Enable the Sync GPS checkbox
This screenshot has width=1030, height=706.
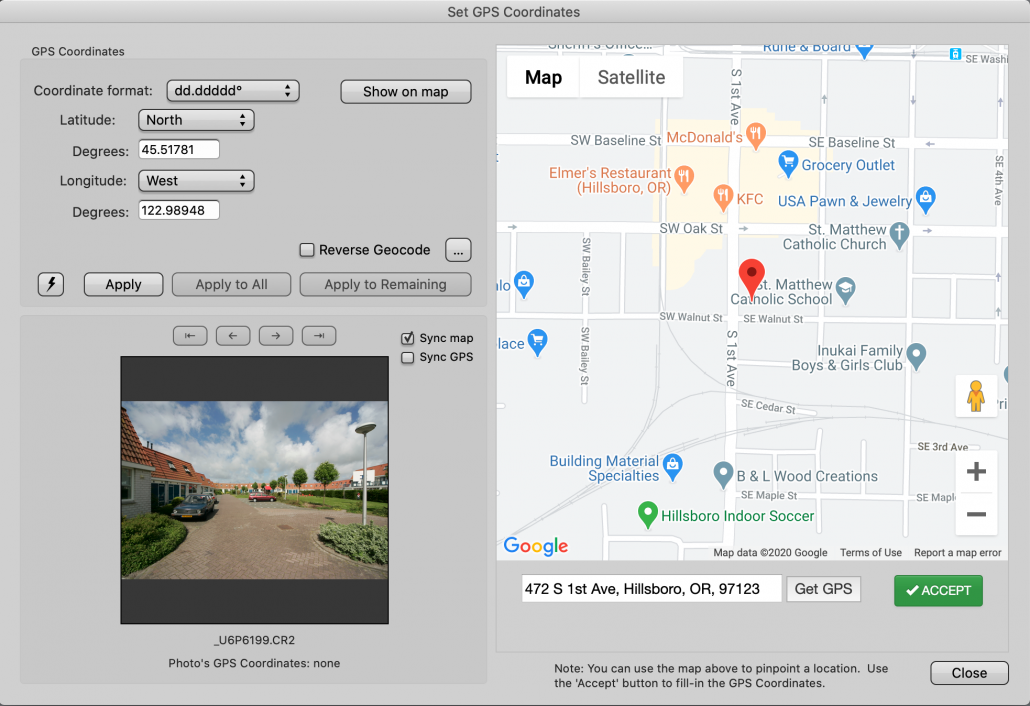point(407,356)
